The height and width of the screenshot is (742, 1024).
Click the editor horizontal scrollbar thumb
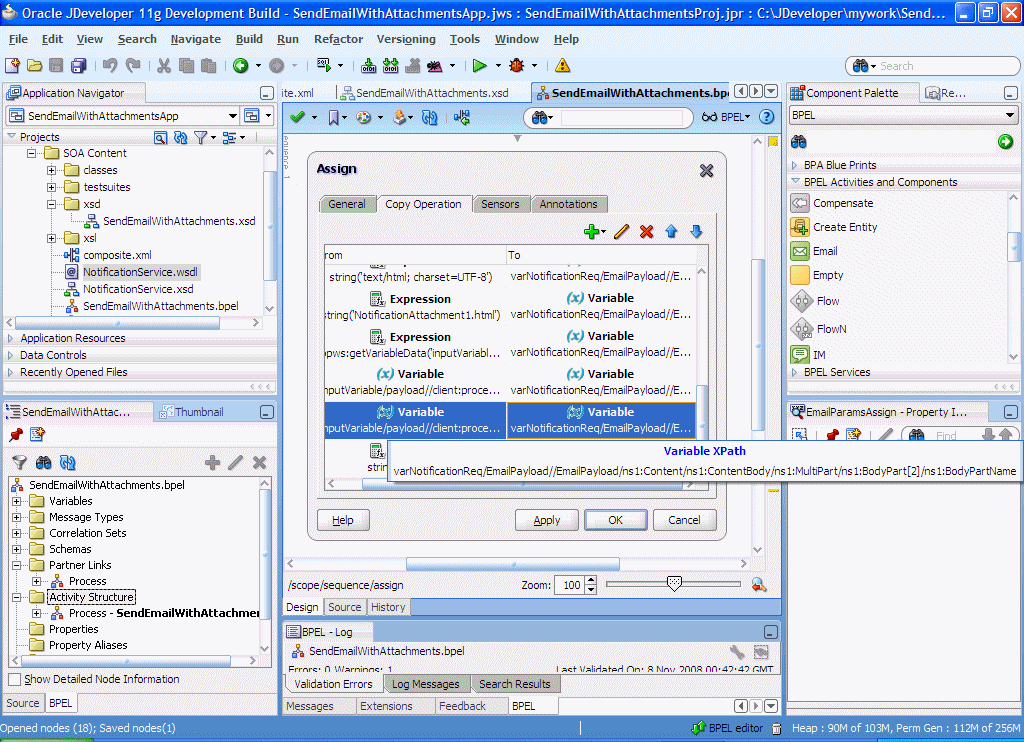(x=513, y=564)
